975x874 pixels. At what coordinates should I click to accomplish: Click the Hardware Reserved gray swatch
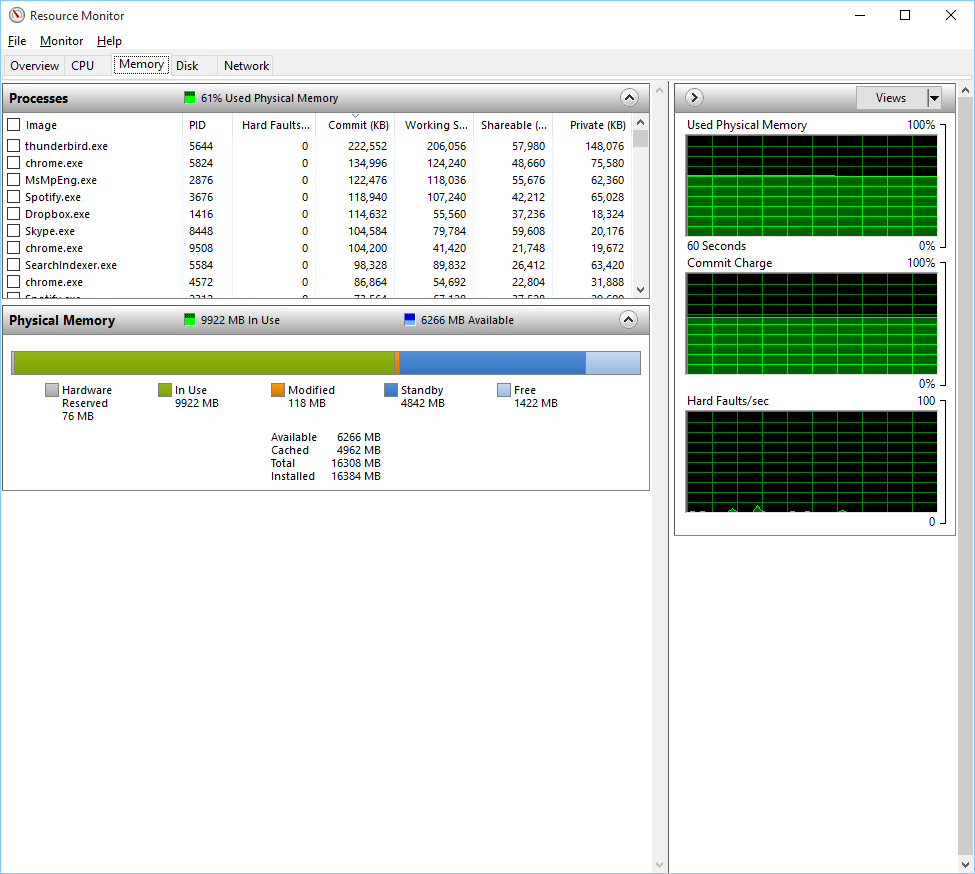coord(52,390)
